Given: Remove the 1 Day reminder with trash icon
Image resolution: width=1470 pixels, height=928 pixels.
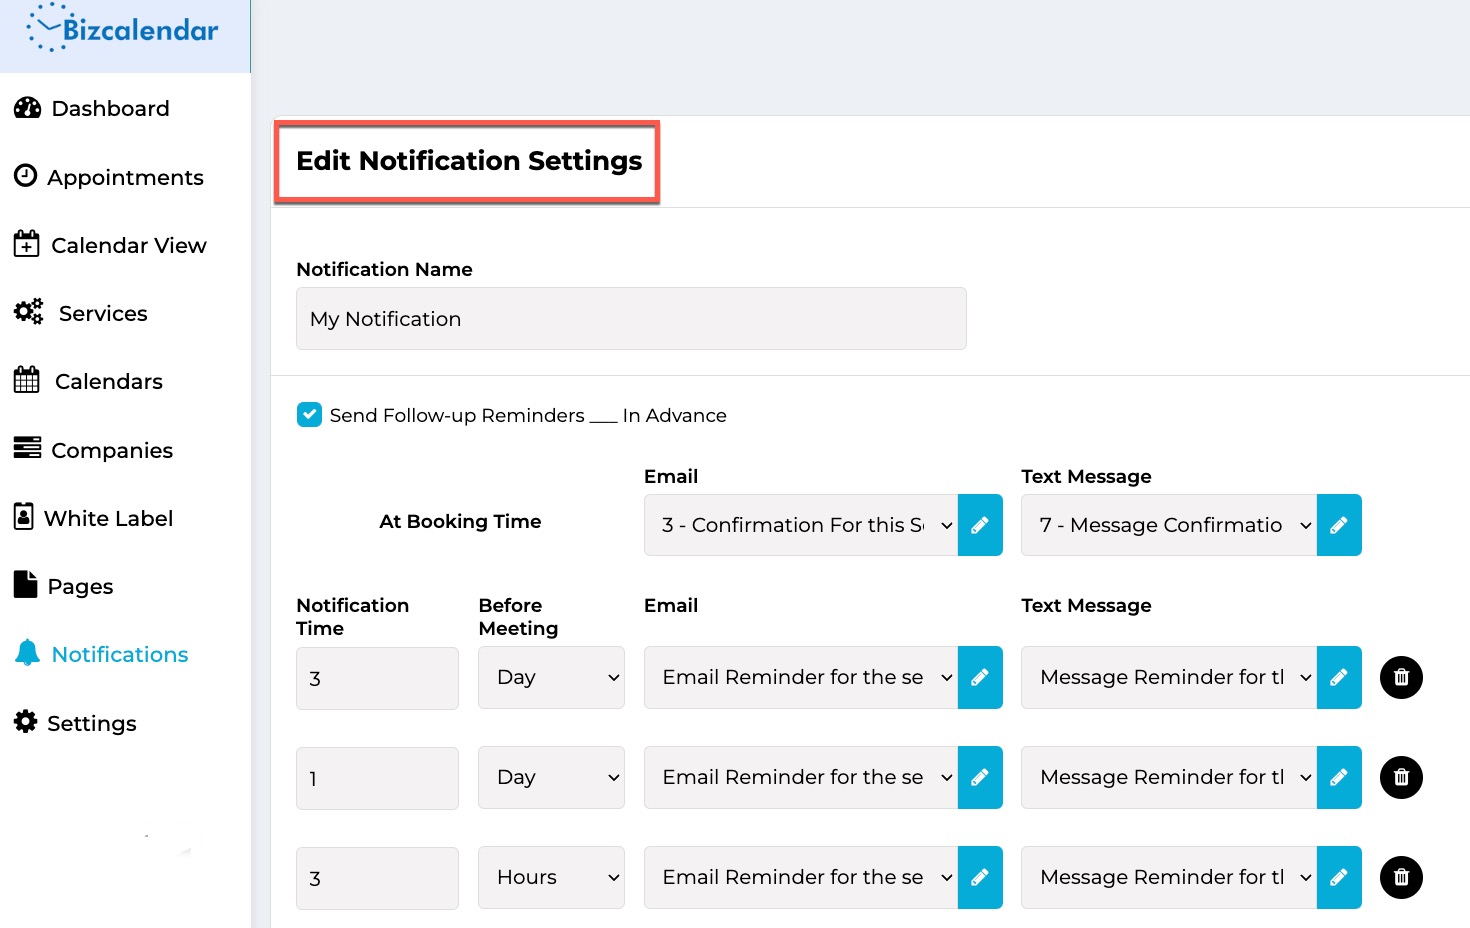Looking at the screenshot, I should click(x=1401, y=777).
